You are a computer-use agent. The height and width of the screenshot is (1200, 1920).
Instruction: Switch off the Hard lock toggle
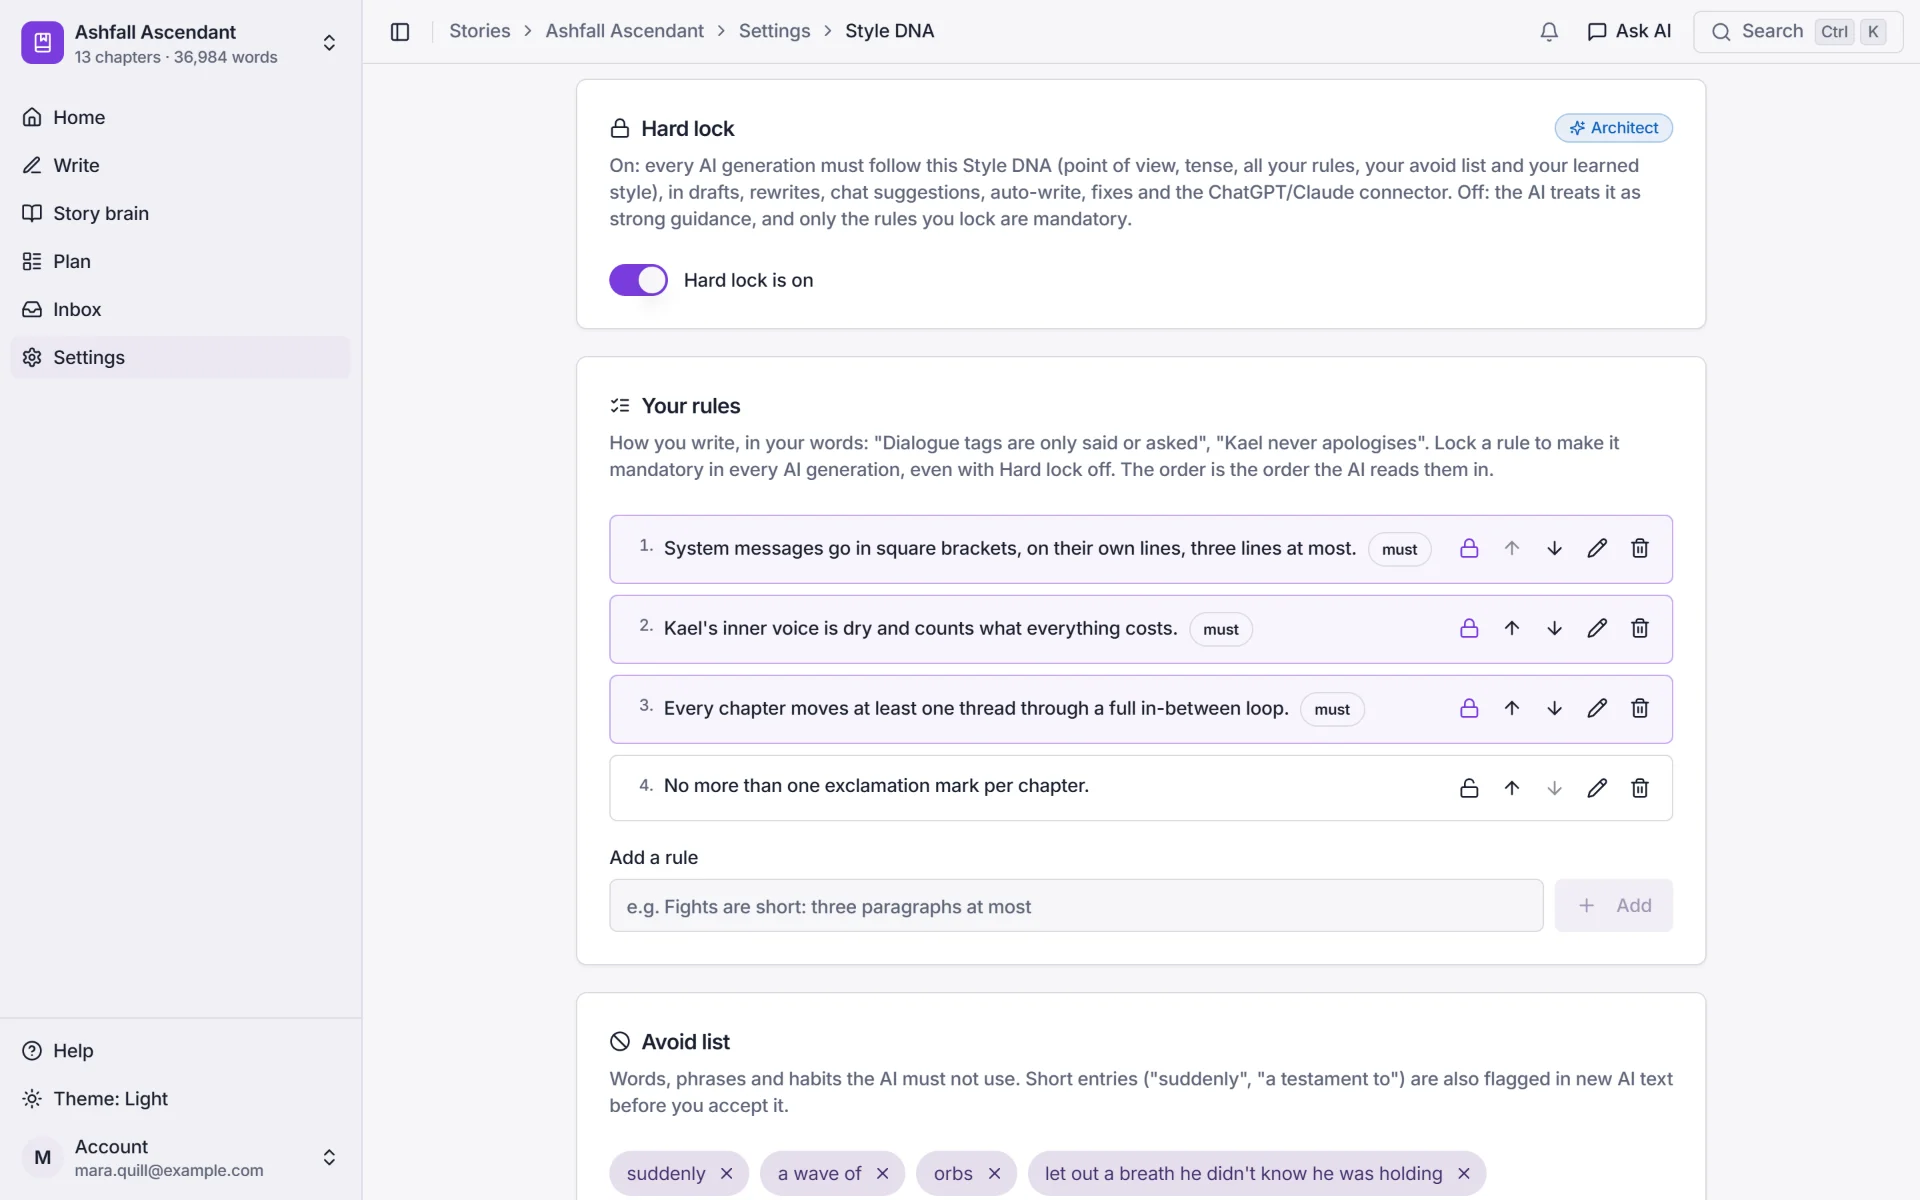point(638,280)
